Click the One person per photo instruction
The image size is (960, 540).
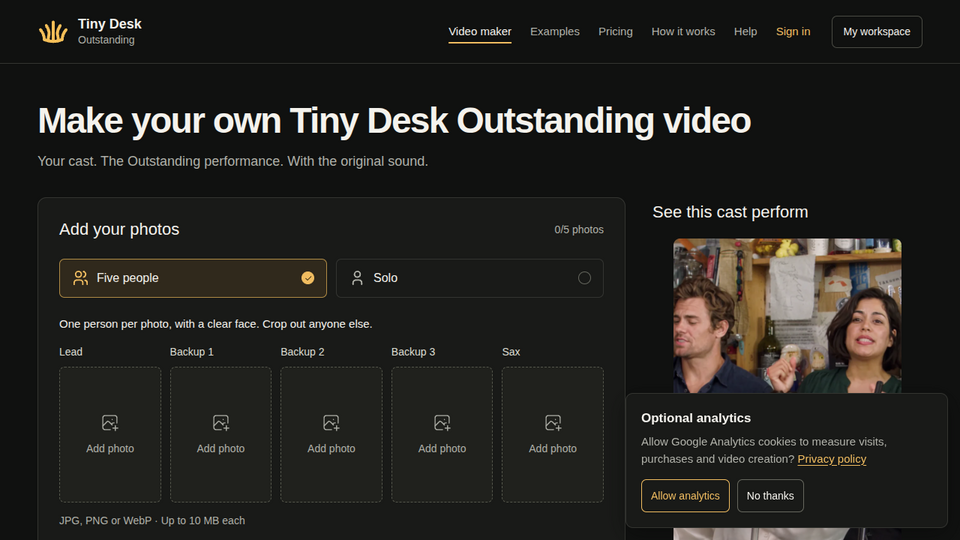[x=216, y=324]
